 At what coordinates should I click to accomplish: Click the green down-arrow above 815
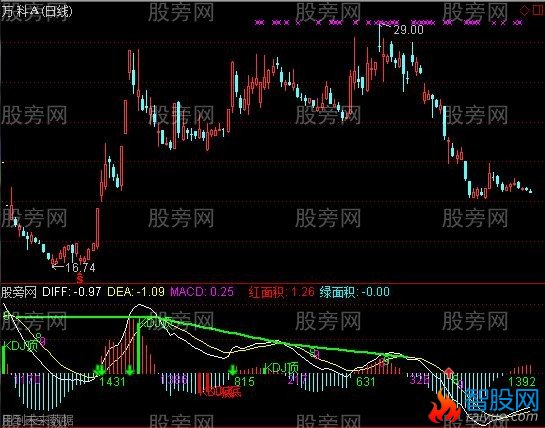click(x=233, y=370)
